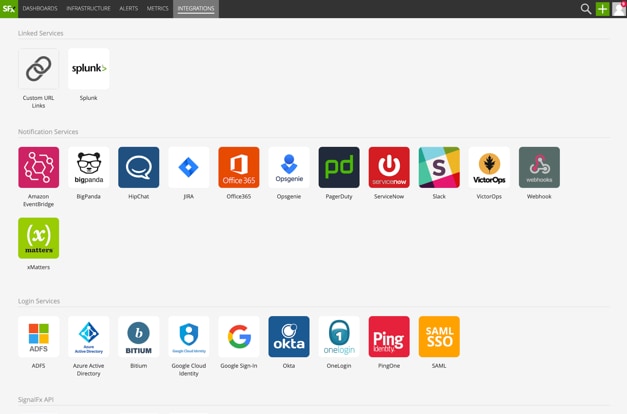
Task: Select the Amazon EventBridge integration icon
Action: (x=38, y=167)
